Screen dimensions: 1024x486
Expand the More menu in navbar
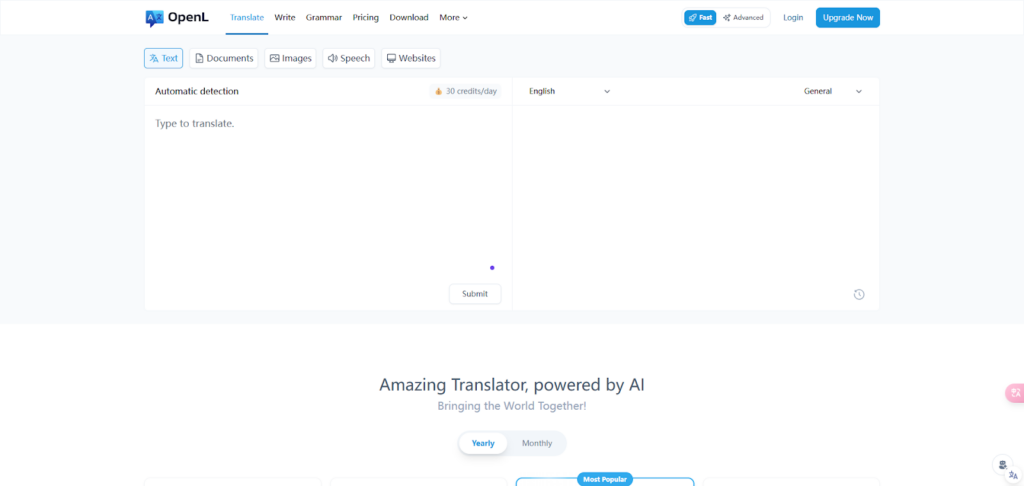coord(453,18)
